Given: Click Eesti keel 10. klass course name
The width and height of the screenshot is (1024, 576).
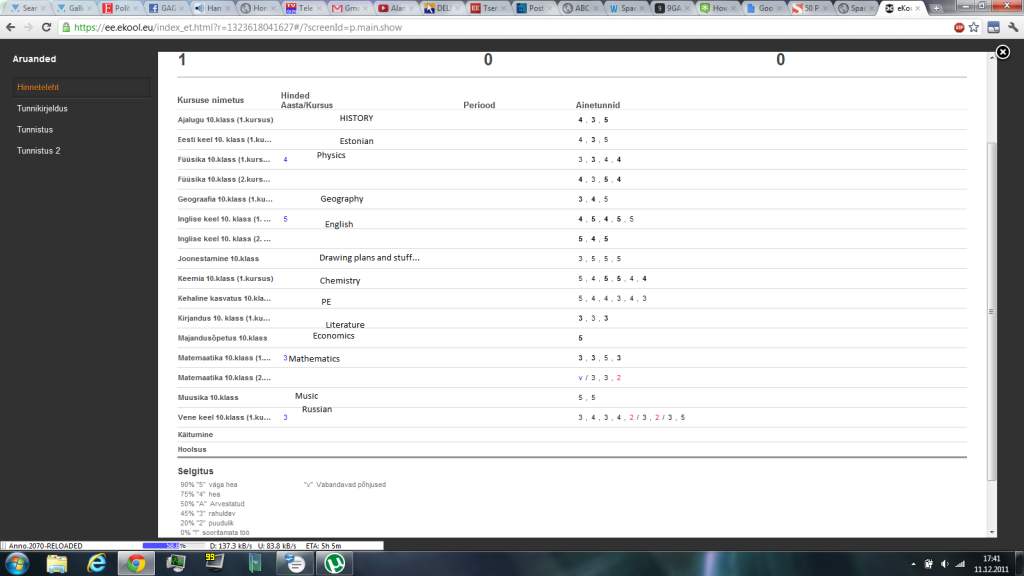Looking at the screenshot, I should click(x=224, y=139).
